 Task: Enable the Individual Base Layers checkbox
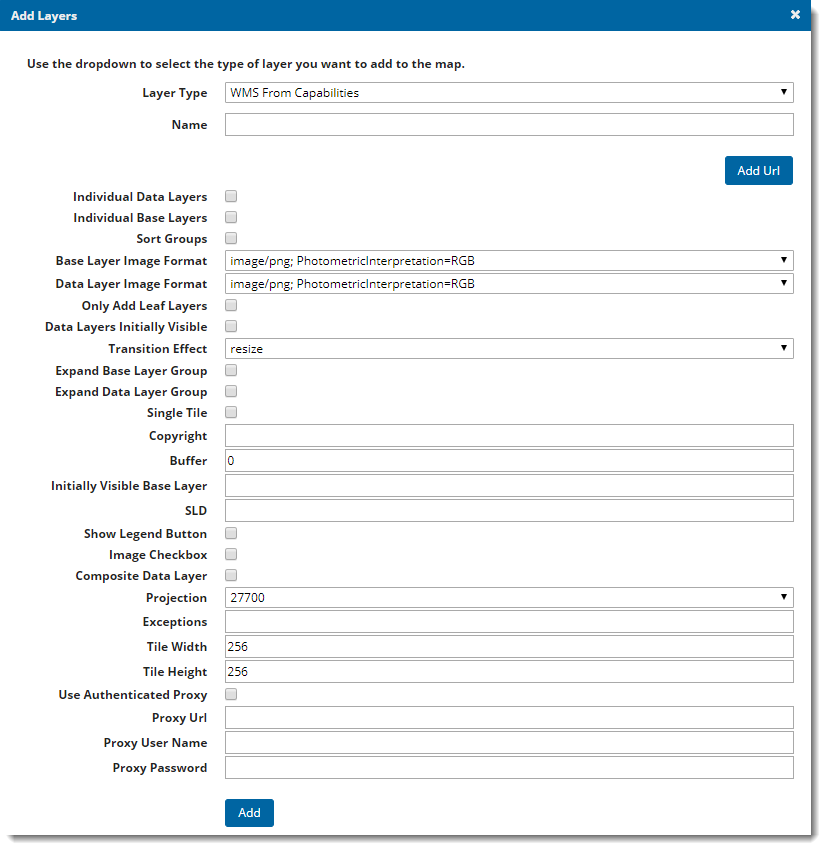pyautogui.click(x=231, y=217)
